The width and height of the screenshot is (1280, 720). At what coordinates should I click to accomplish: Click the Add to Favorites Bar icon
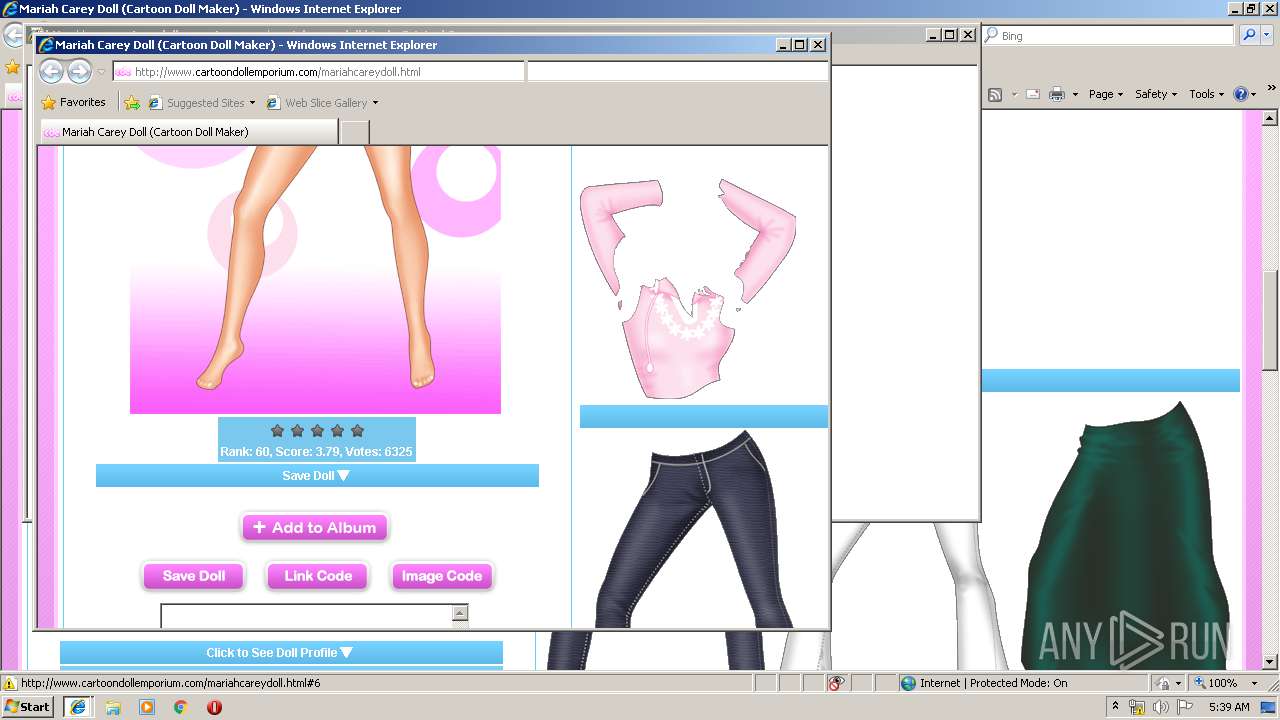pyautogui.click(x=131, y=102)
